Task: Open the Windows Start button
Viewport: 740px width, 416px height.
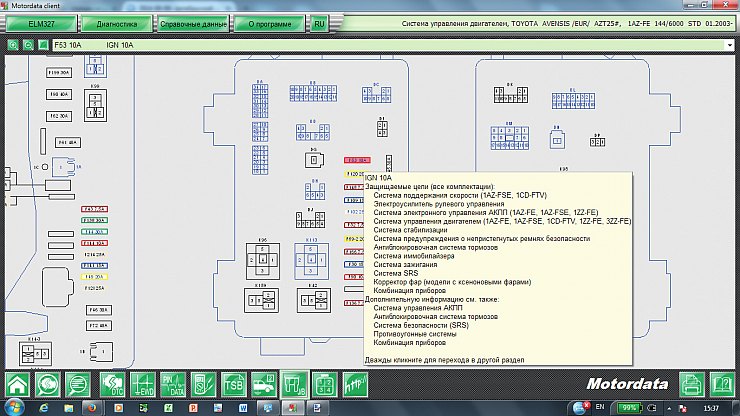Action: pos(14,408)
